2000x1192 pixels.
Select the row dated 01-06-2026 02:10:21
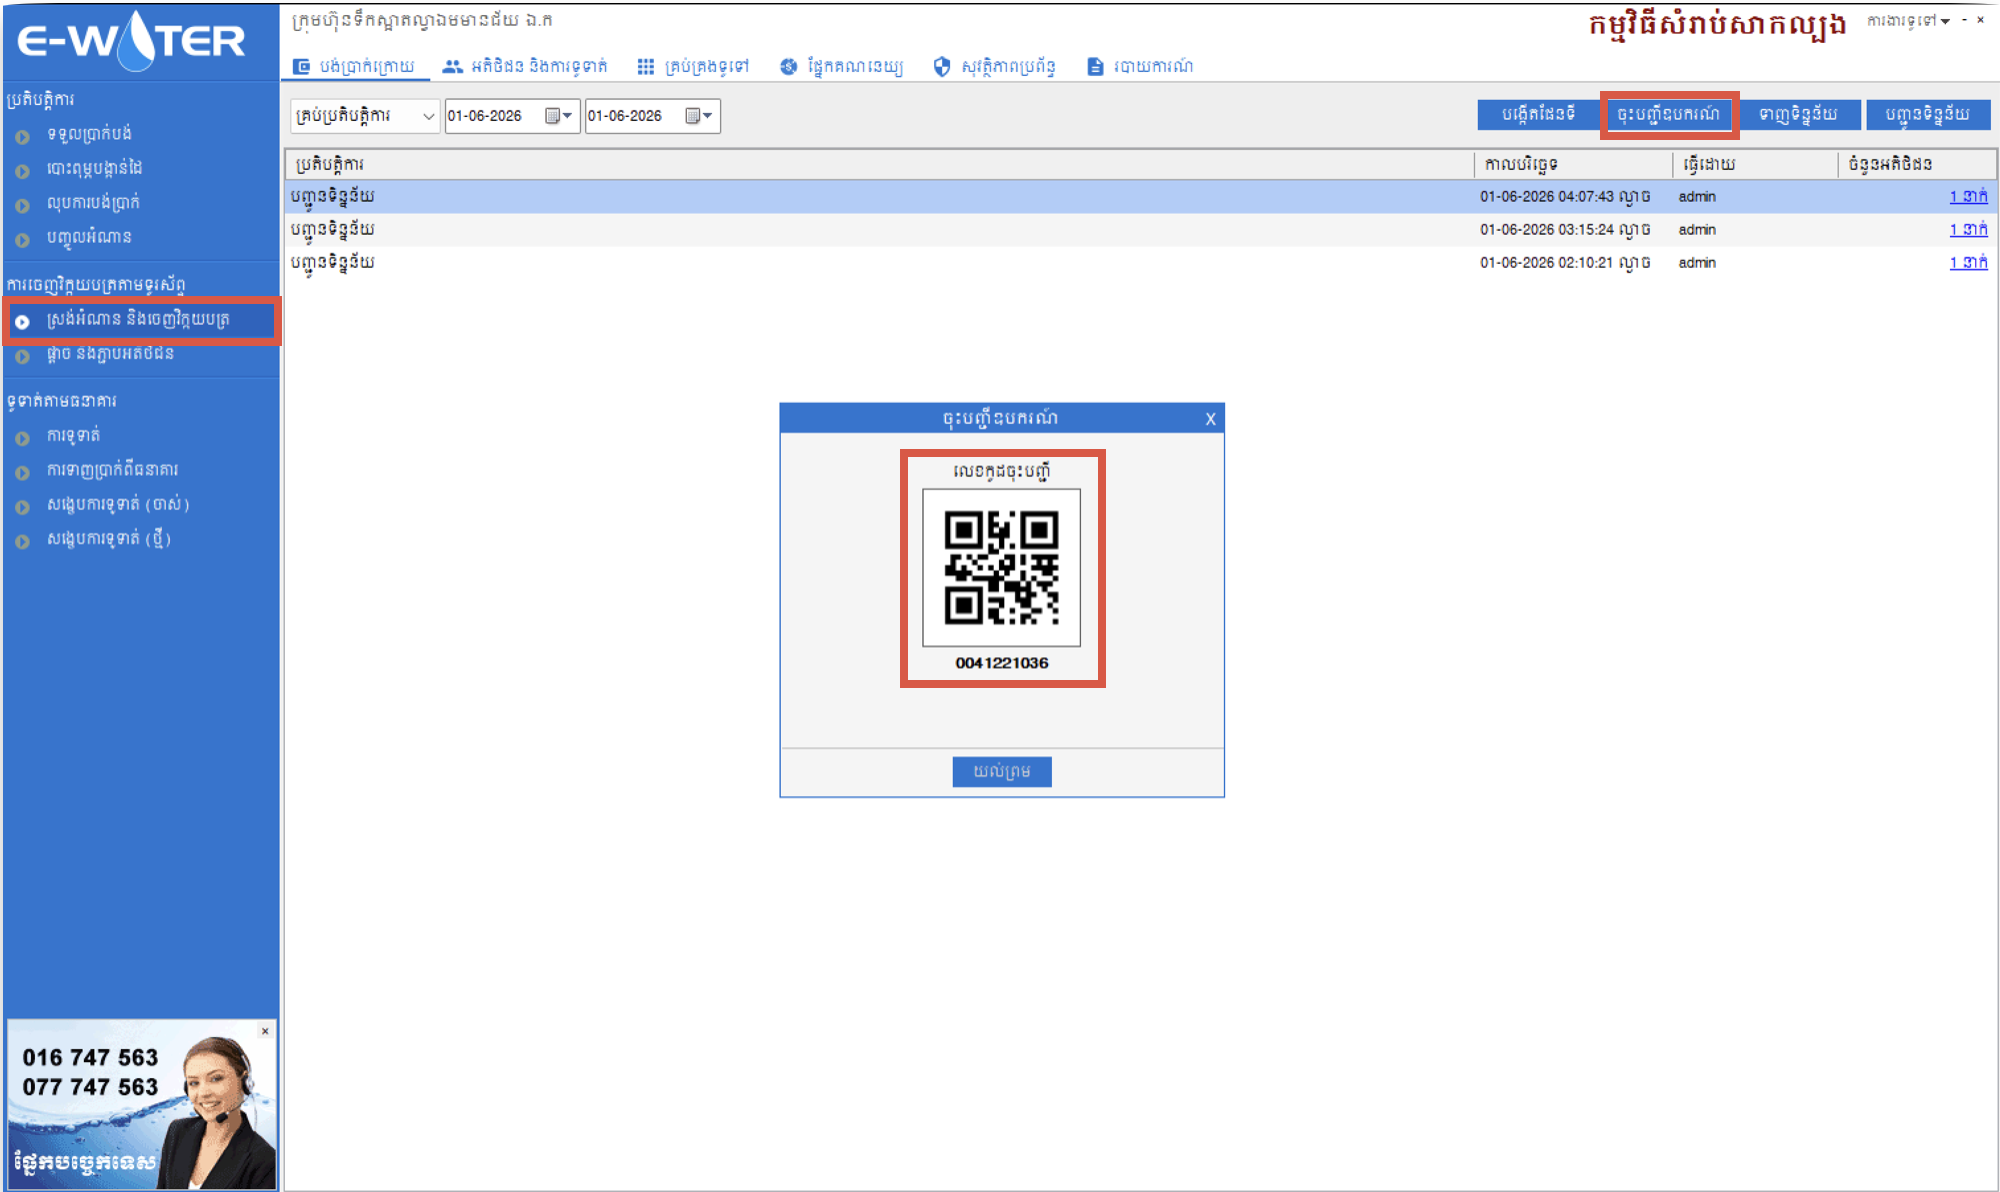(x=1140, y=262)
